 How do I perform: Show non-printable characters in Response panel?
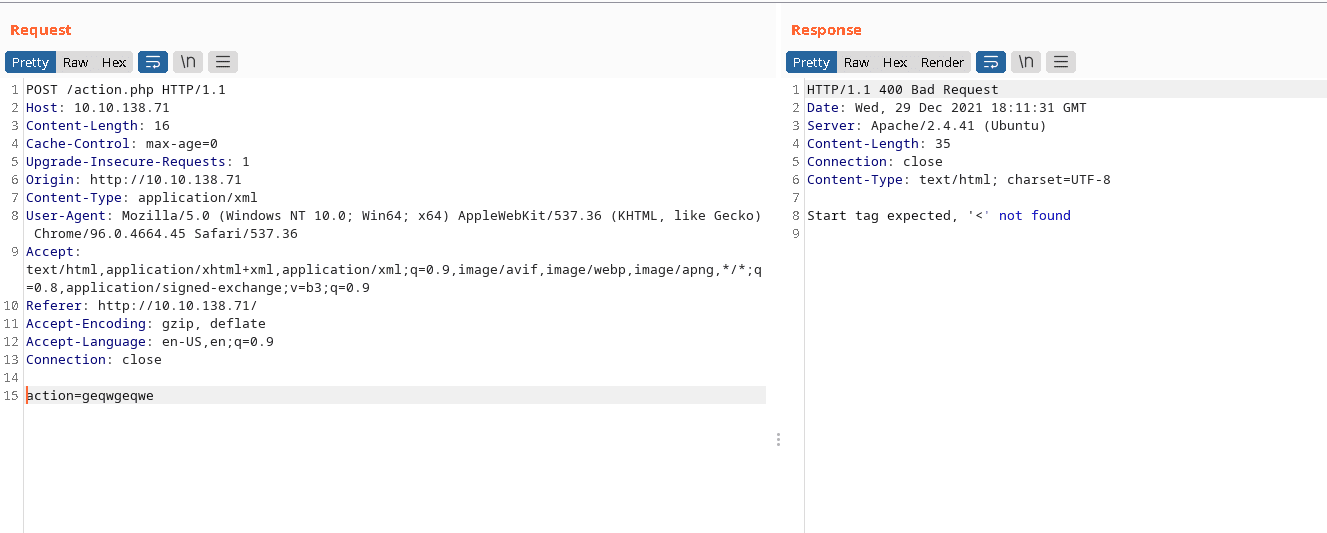(x=1025, y=62)
